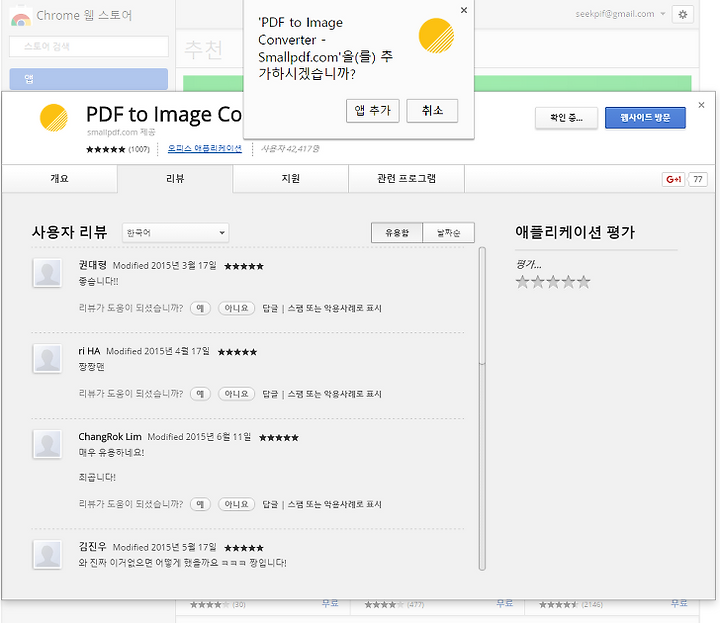Click the 확인 중... button
This screenshot has height=623, width=720.
click(x=566, y=118)
